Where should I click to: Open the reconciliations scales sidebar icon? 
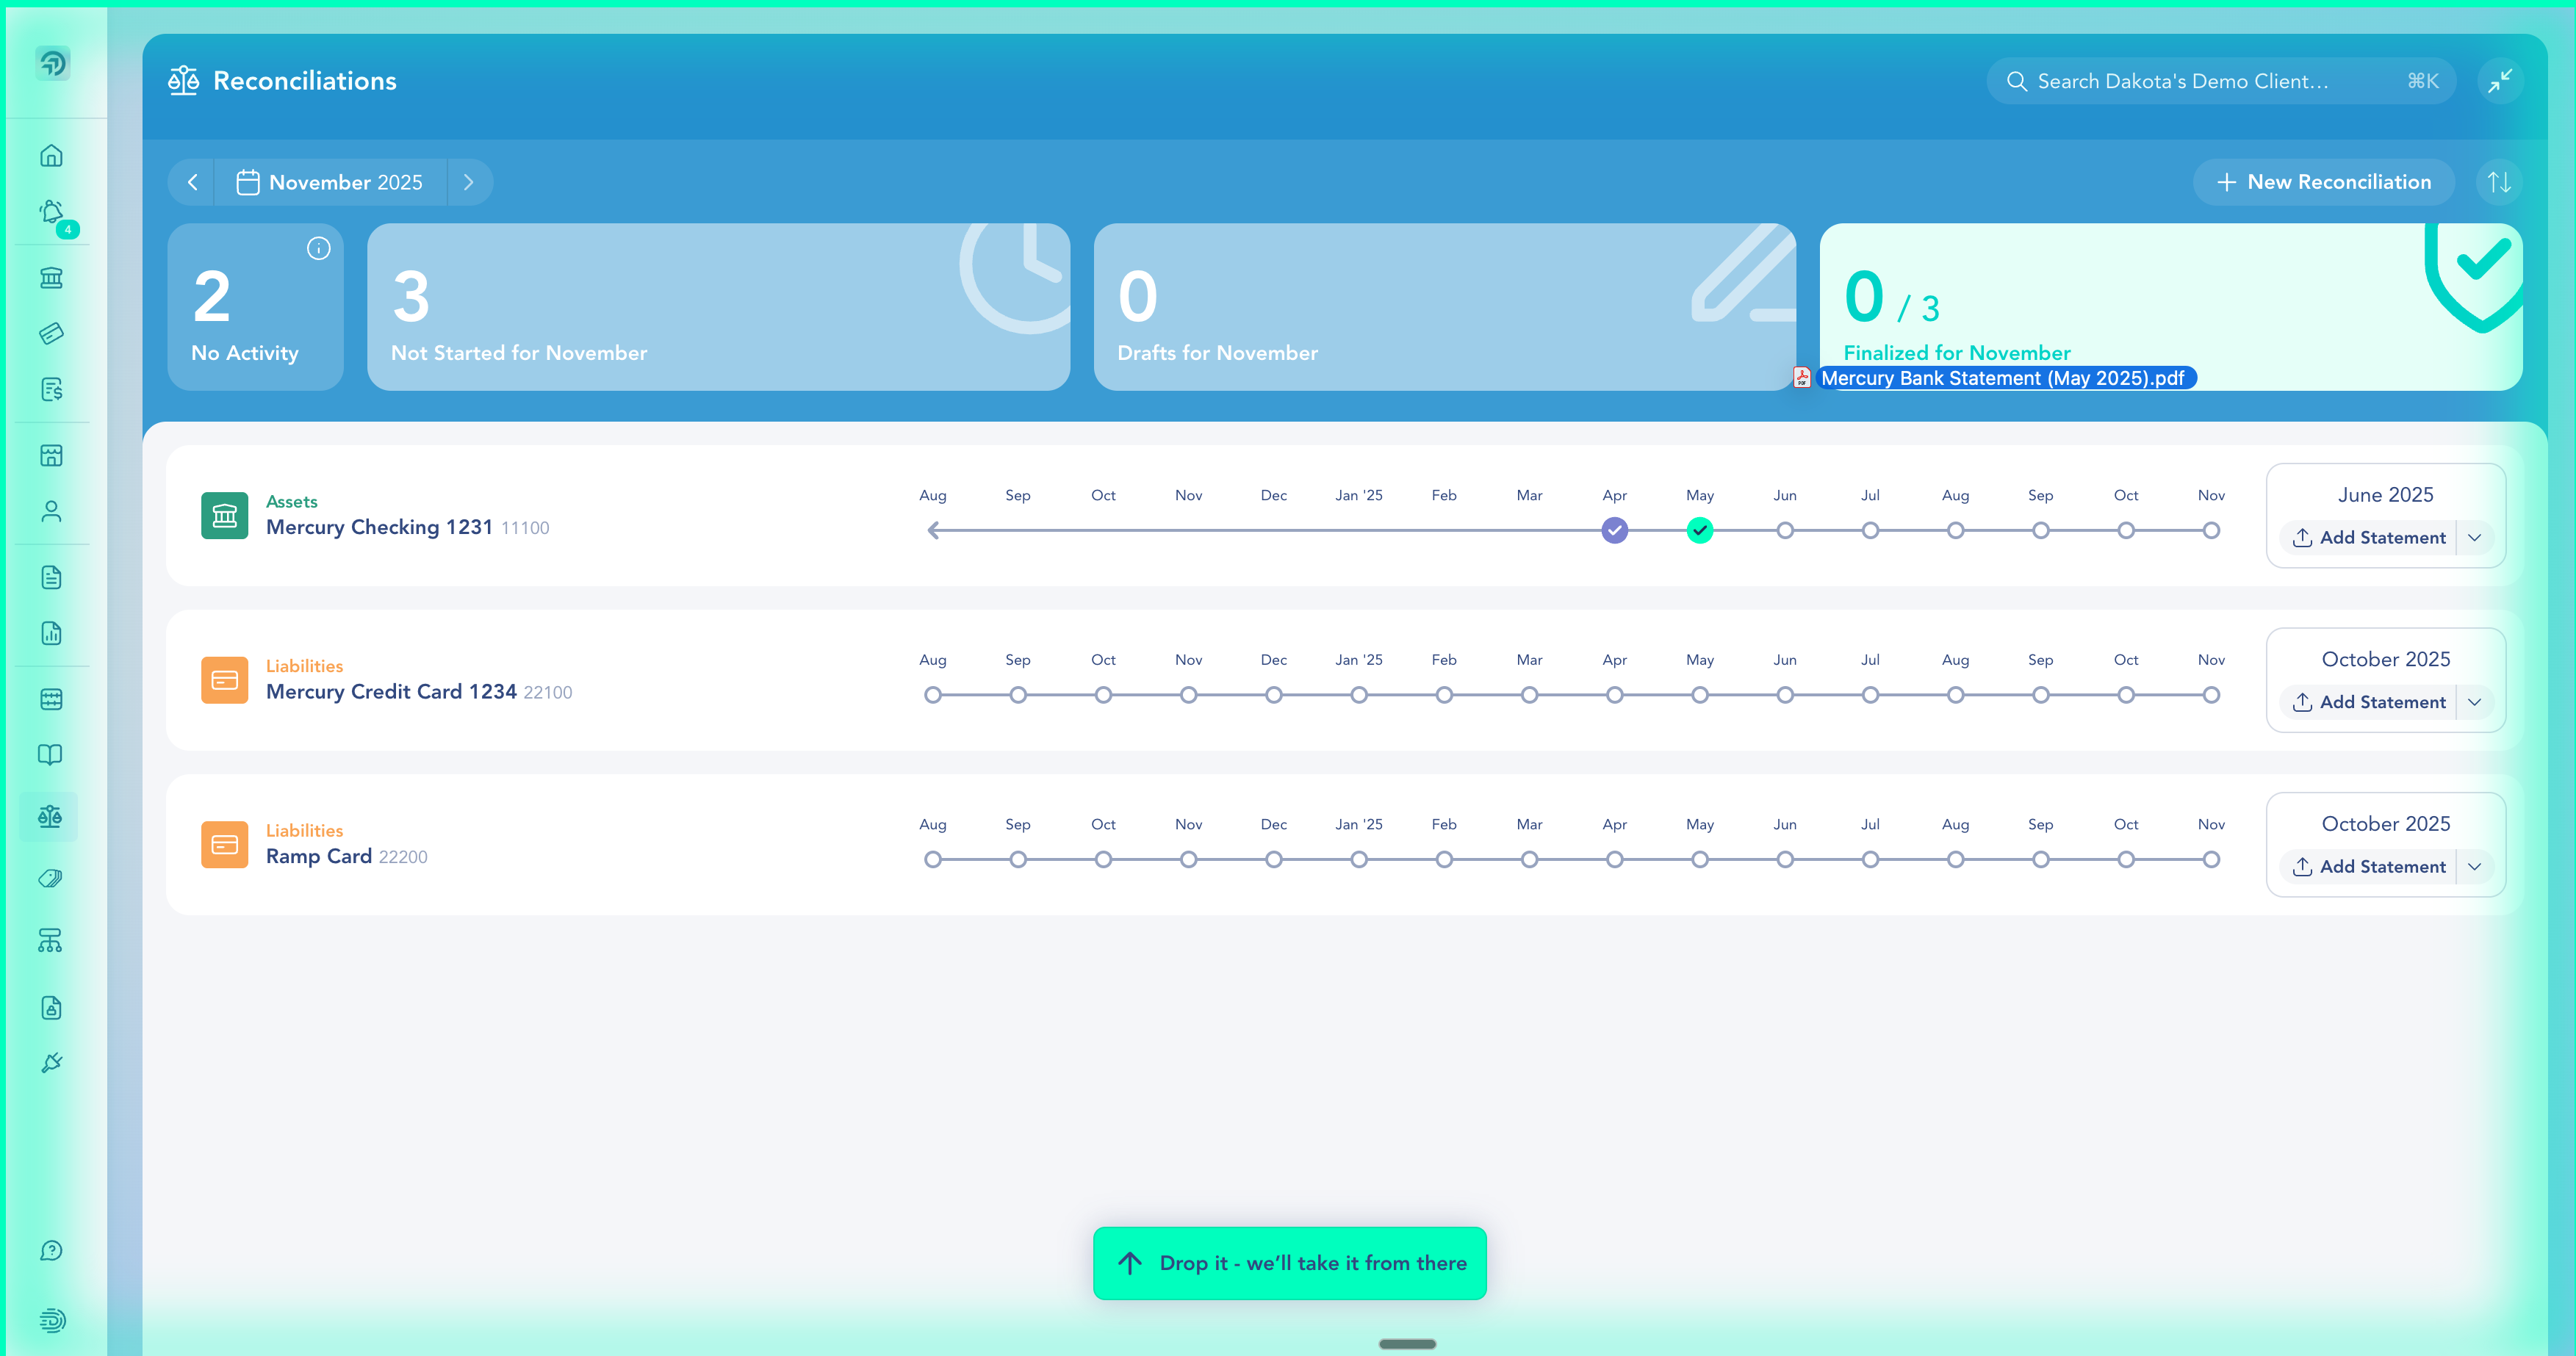tap(50, 816)
